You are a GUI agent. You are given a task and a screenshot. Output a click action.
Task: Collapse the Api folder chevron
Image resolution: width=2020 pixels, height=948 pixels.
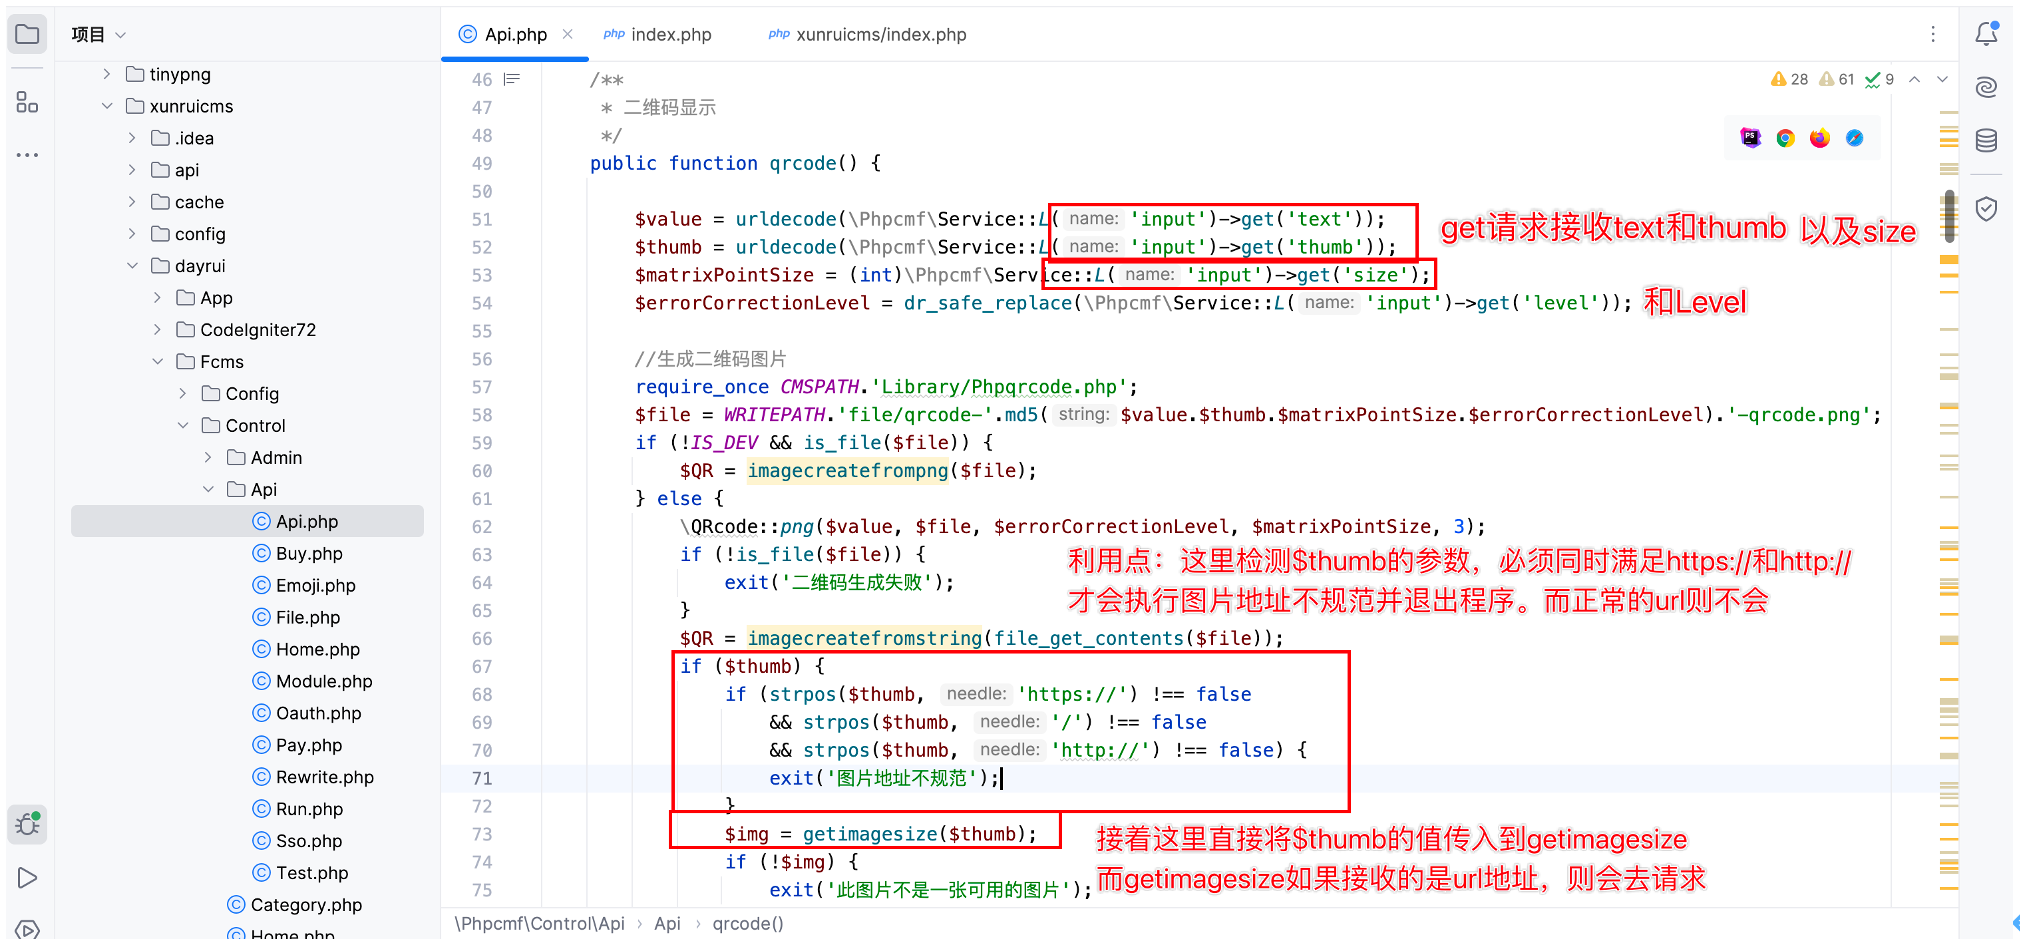208,490
